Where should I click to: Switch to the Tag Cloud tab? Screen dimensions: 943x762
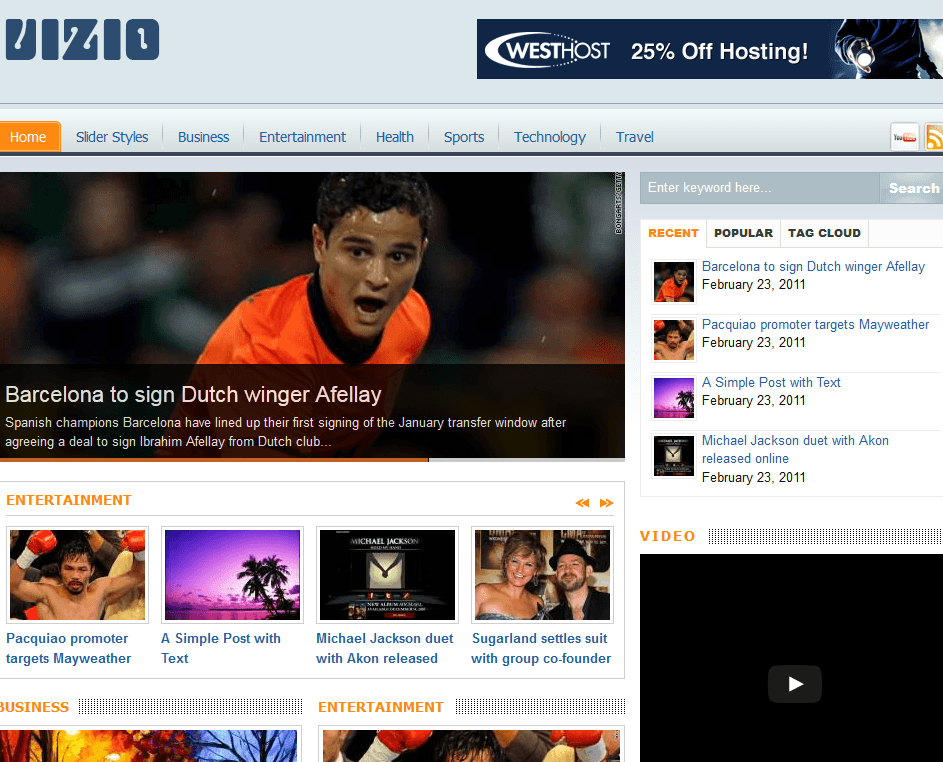825,233
